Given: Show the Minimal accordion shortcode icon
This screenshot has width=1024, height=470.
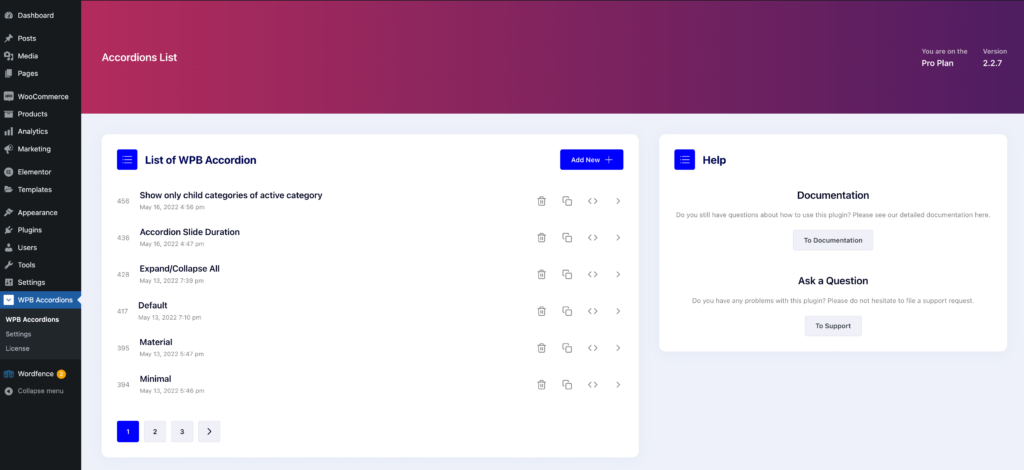Looking at the screenshot, I should coord(592,384).
